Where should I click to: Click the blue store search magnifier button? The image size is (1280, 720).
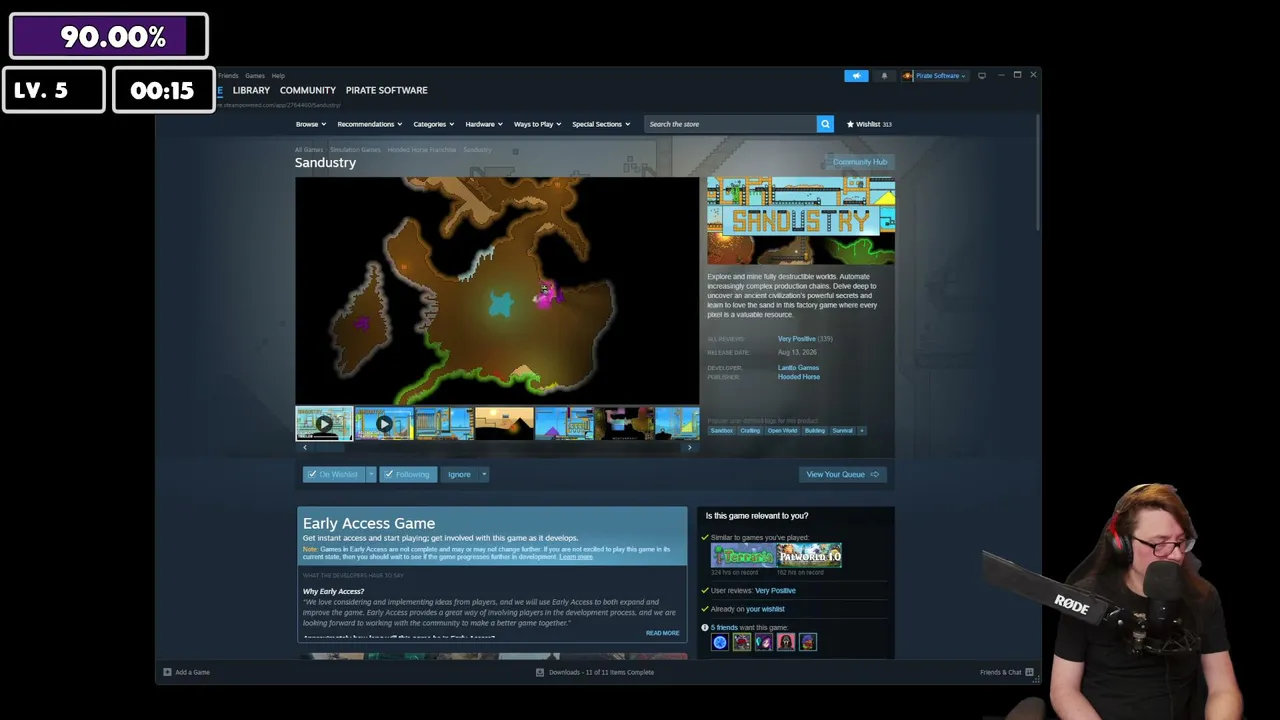click(x=825, y=124)
